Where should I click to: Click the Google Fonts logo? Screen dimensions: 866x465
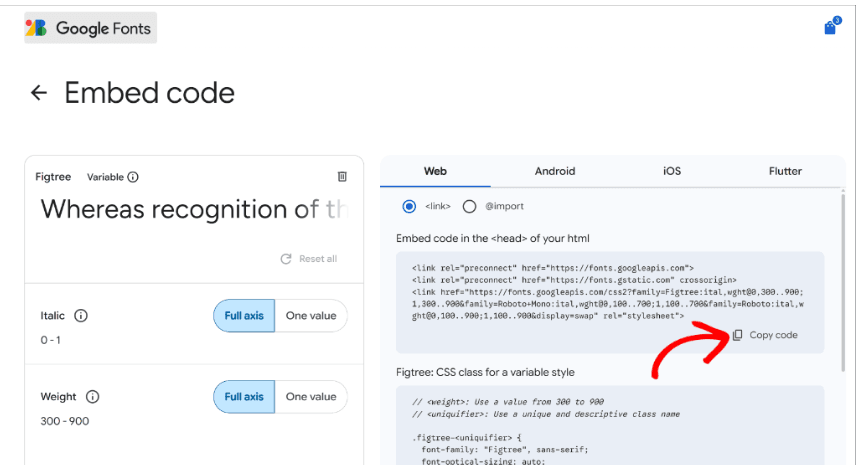tap(90, 28)
